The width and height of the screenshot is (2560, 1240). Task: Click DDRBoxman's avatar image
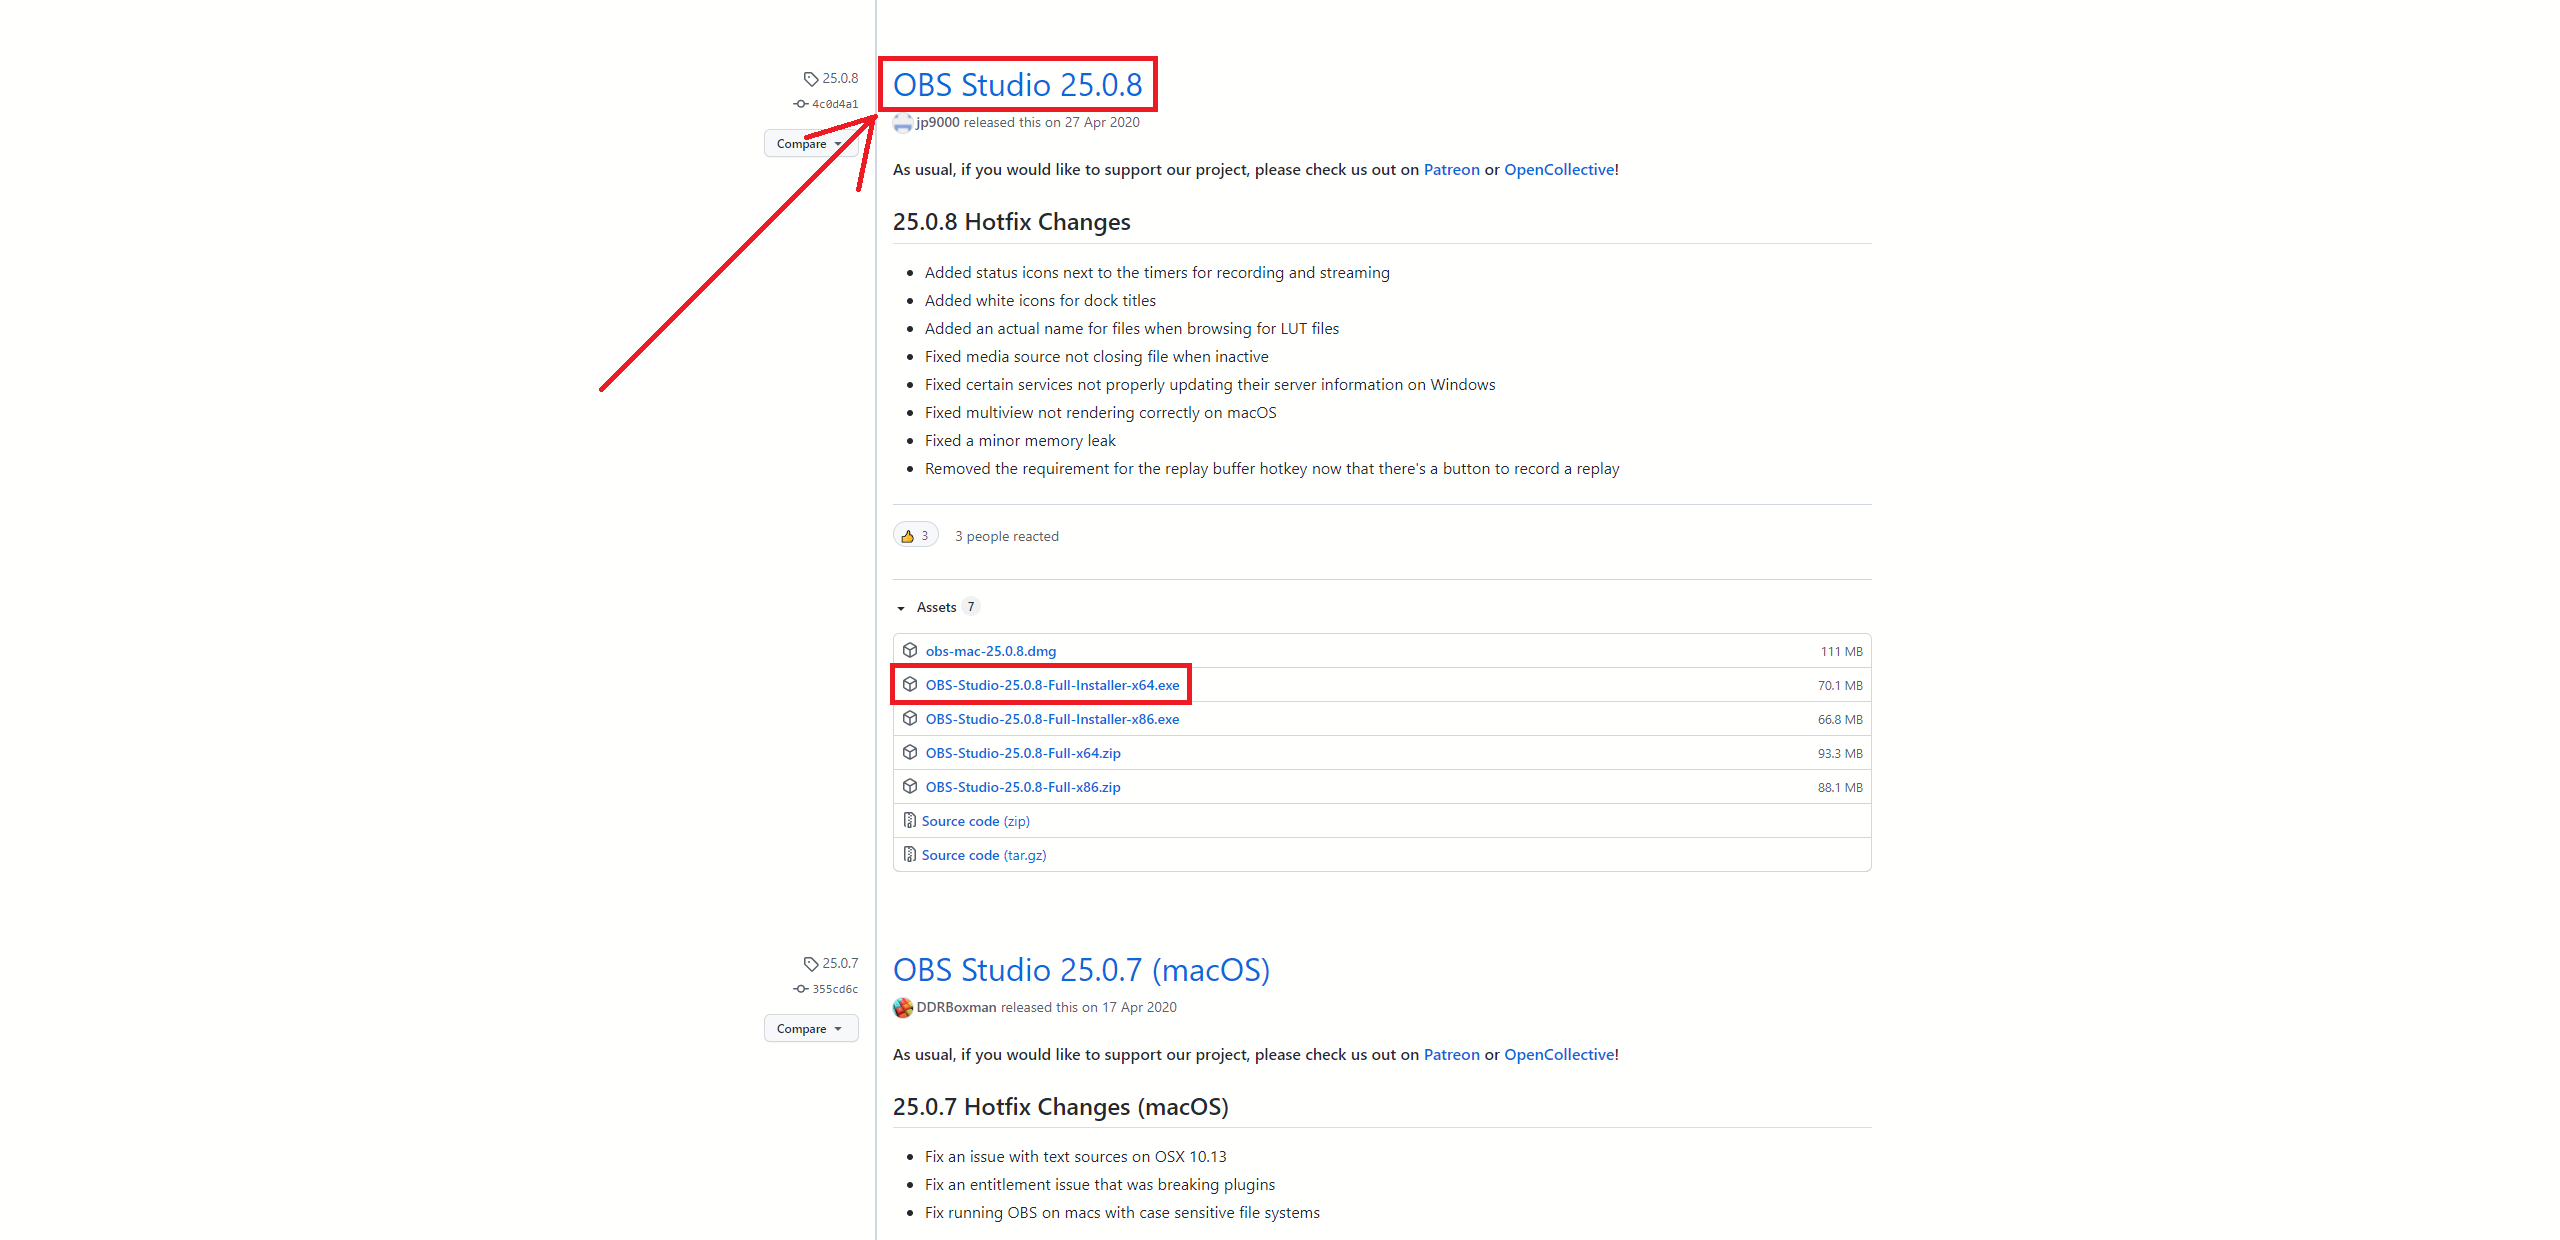[903, 1008]
